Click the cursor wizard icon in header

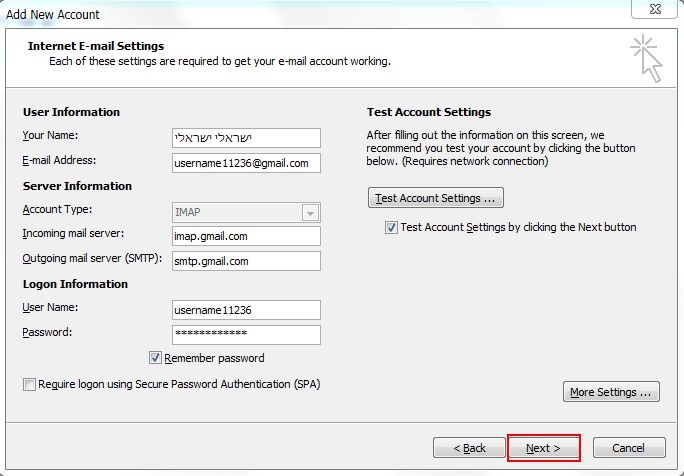(x=646, y=57)
